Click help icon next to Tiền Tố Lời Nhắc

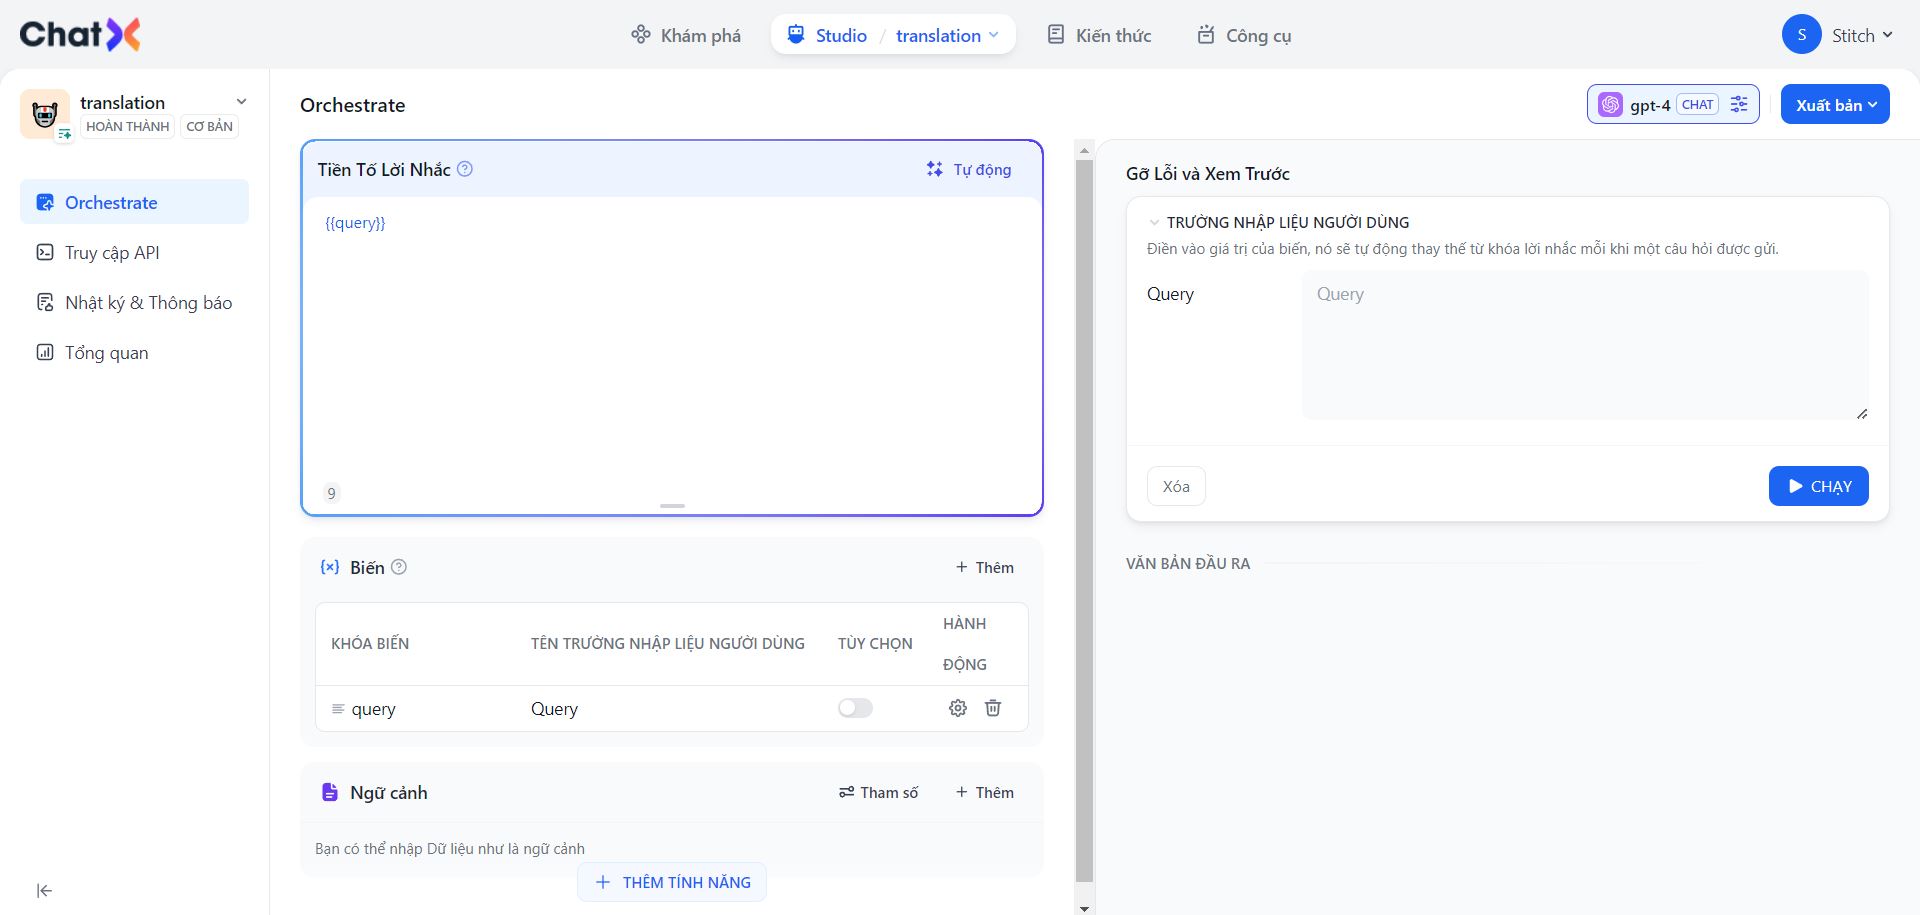coord(465,169)
